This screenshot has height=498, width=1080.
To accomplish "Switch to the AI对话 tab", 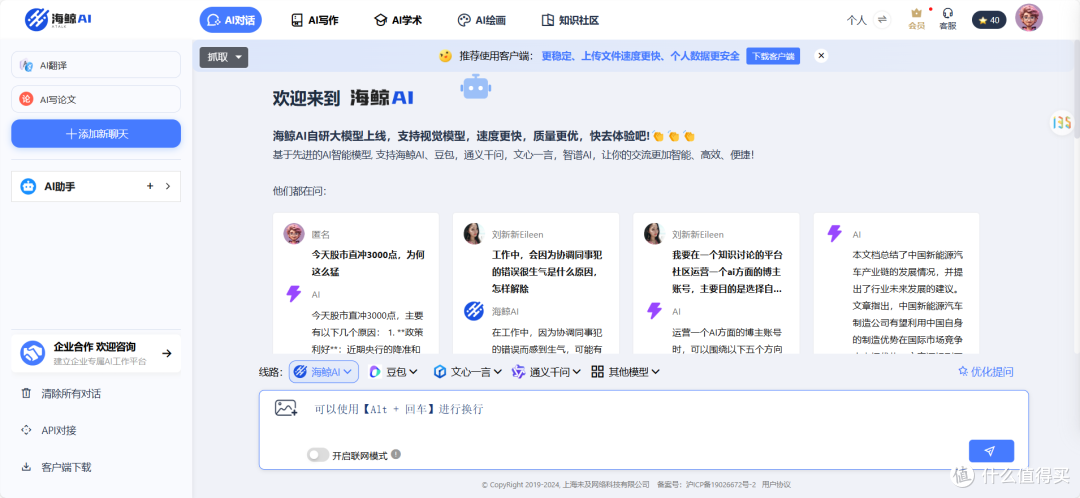I will click(231, 20).
